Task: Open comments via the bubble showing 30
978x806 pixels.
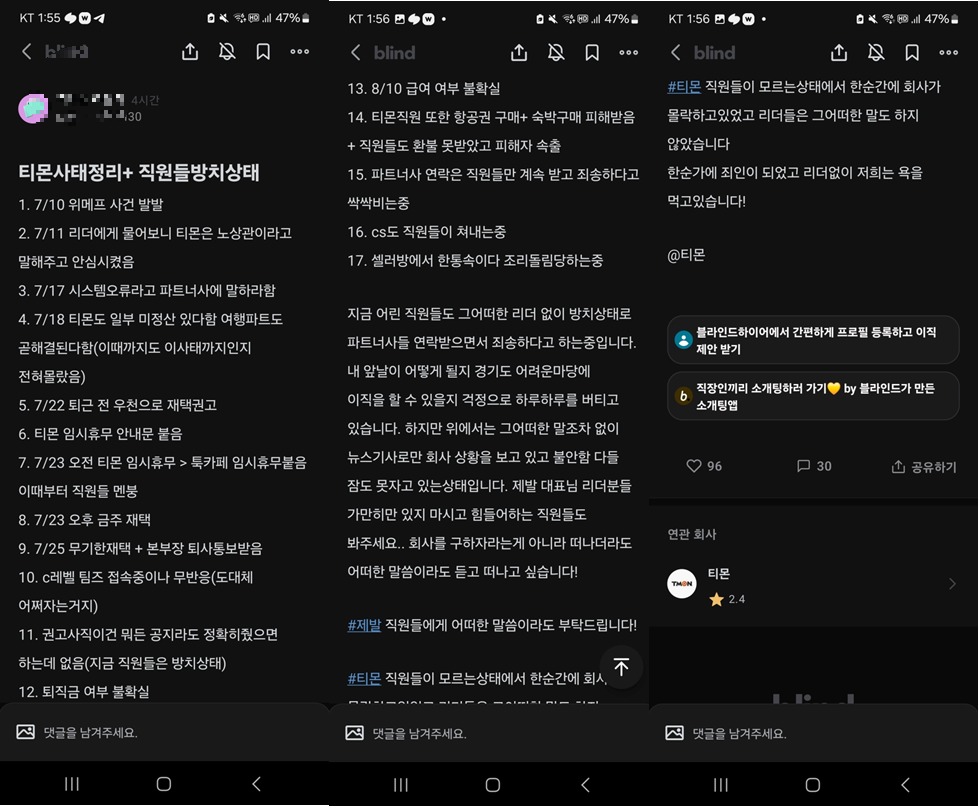Action: click(814, 466)
